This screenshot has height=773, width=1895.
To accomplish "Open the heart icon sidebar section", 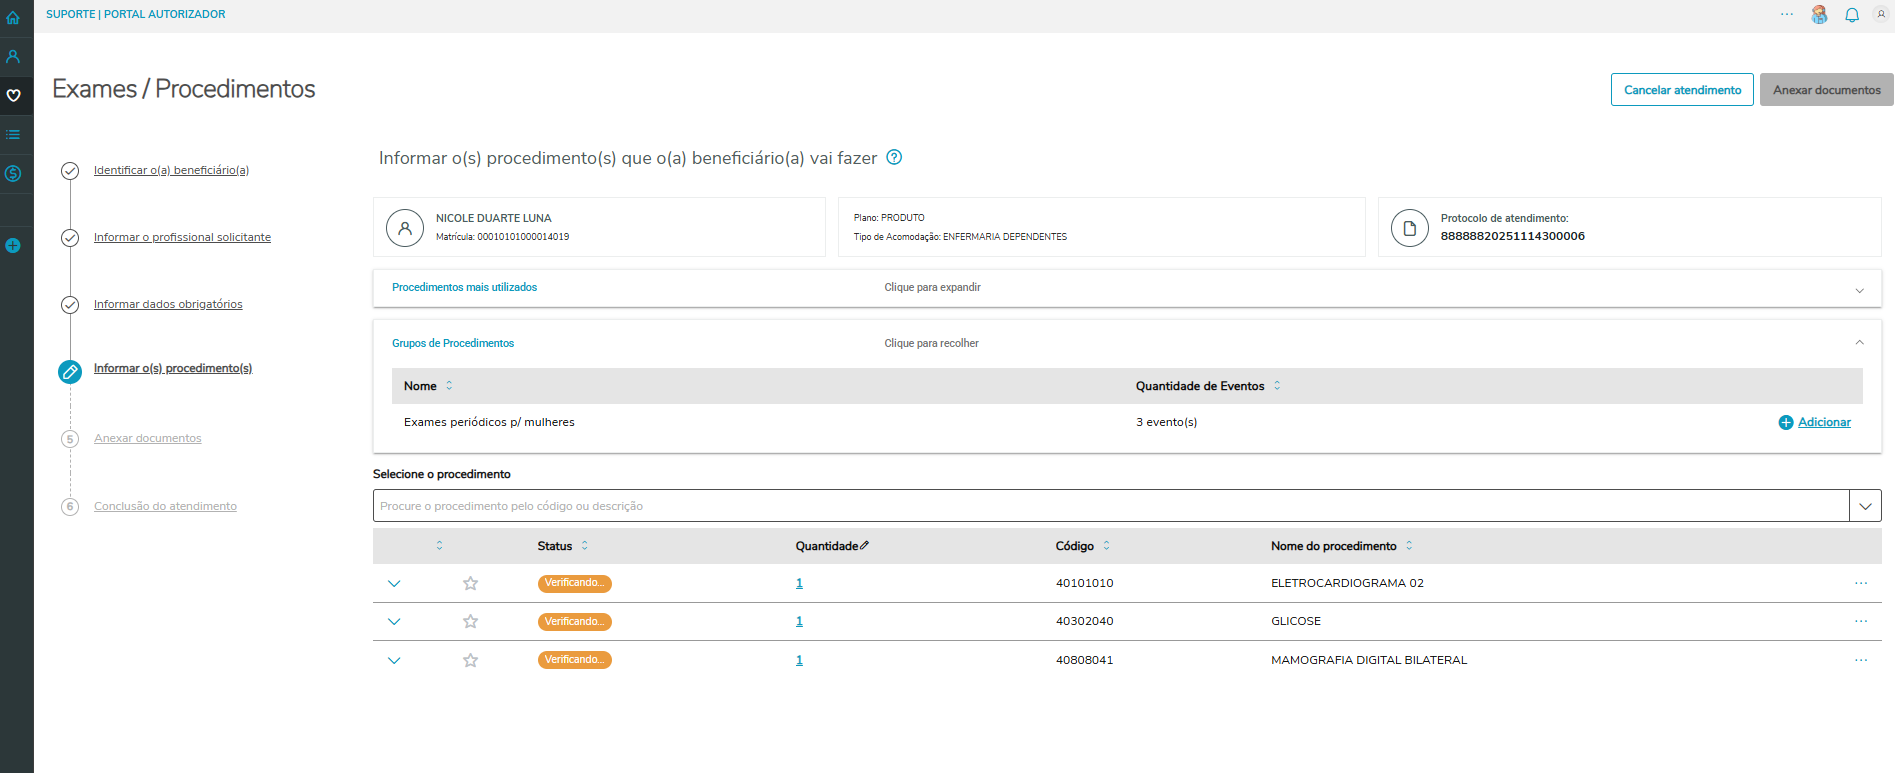I will tap(13, 96).
